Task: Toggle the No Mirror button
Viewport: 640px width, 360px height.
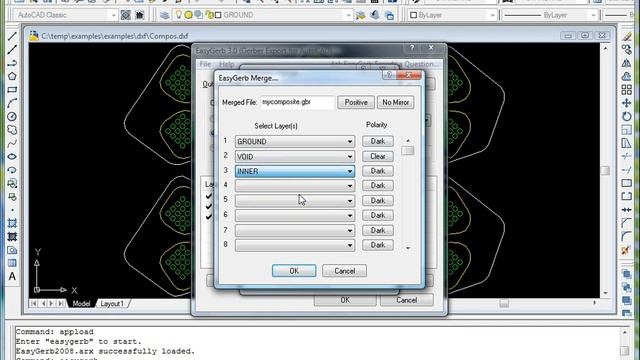Action: click(396, 102)
